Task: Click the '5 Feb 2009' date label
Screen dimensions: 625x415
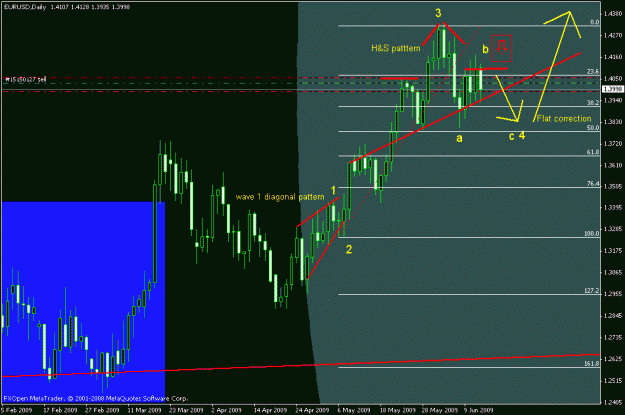Action: (16, 410)
